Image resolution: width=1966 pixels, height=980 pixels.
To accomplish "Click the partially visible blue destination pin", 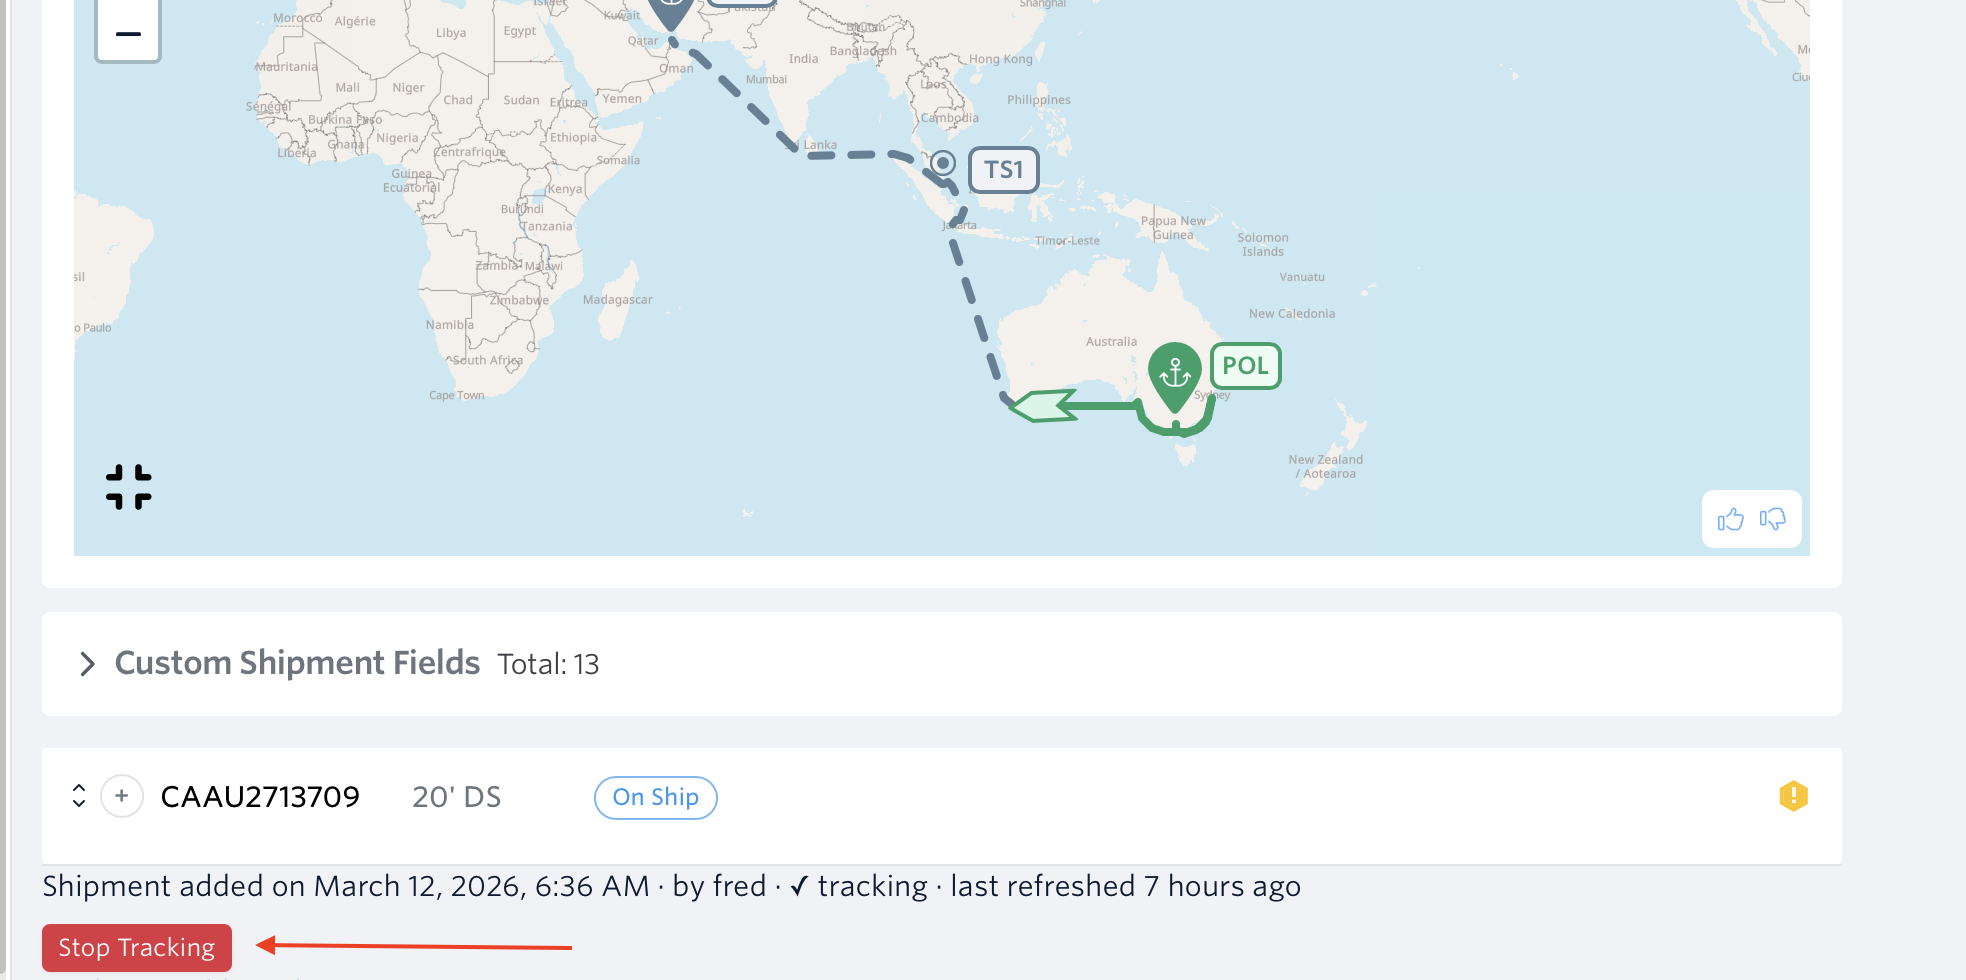I will pos(671,10).
